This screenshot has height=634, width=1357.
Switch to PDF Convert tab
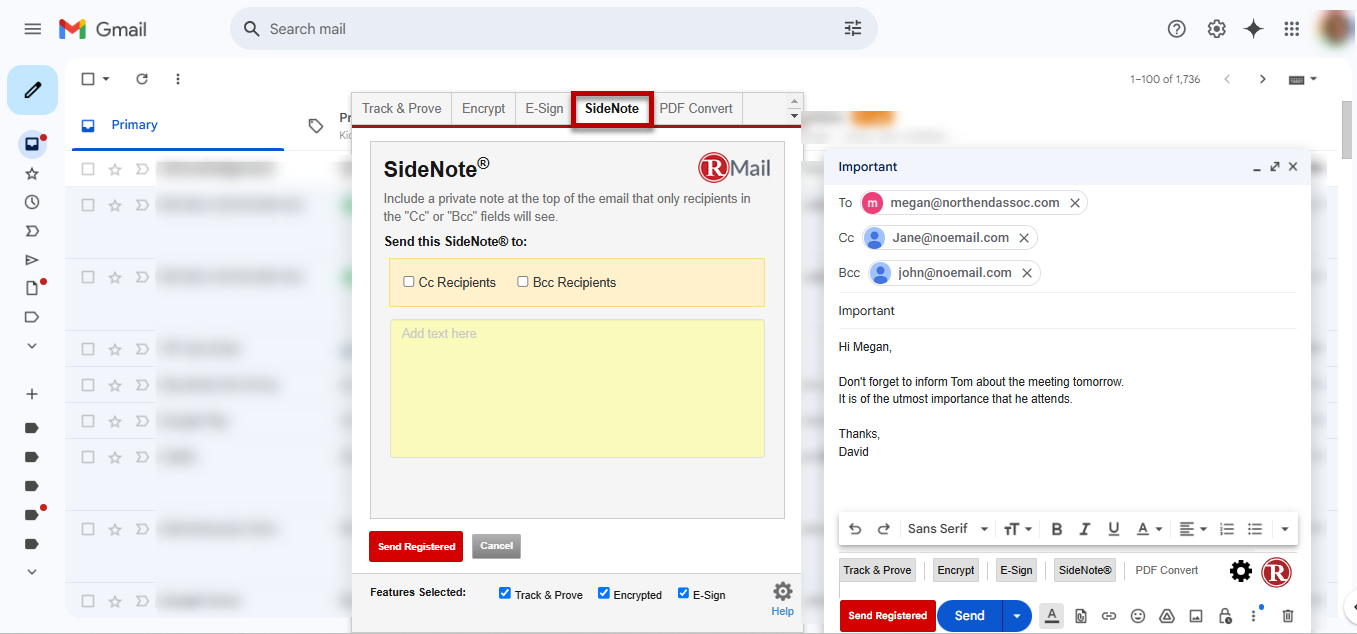[x=696, y=108]
